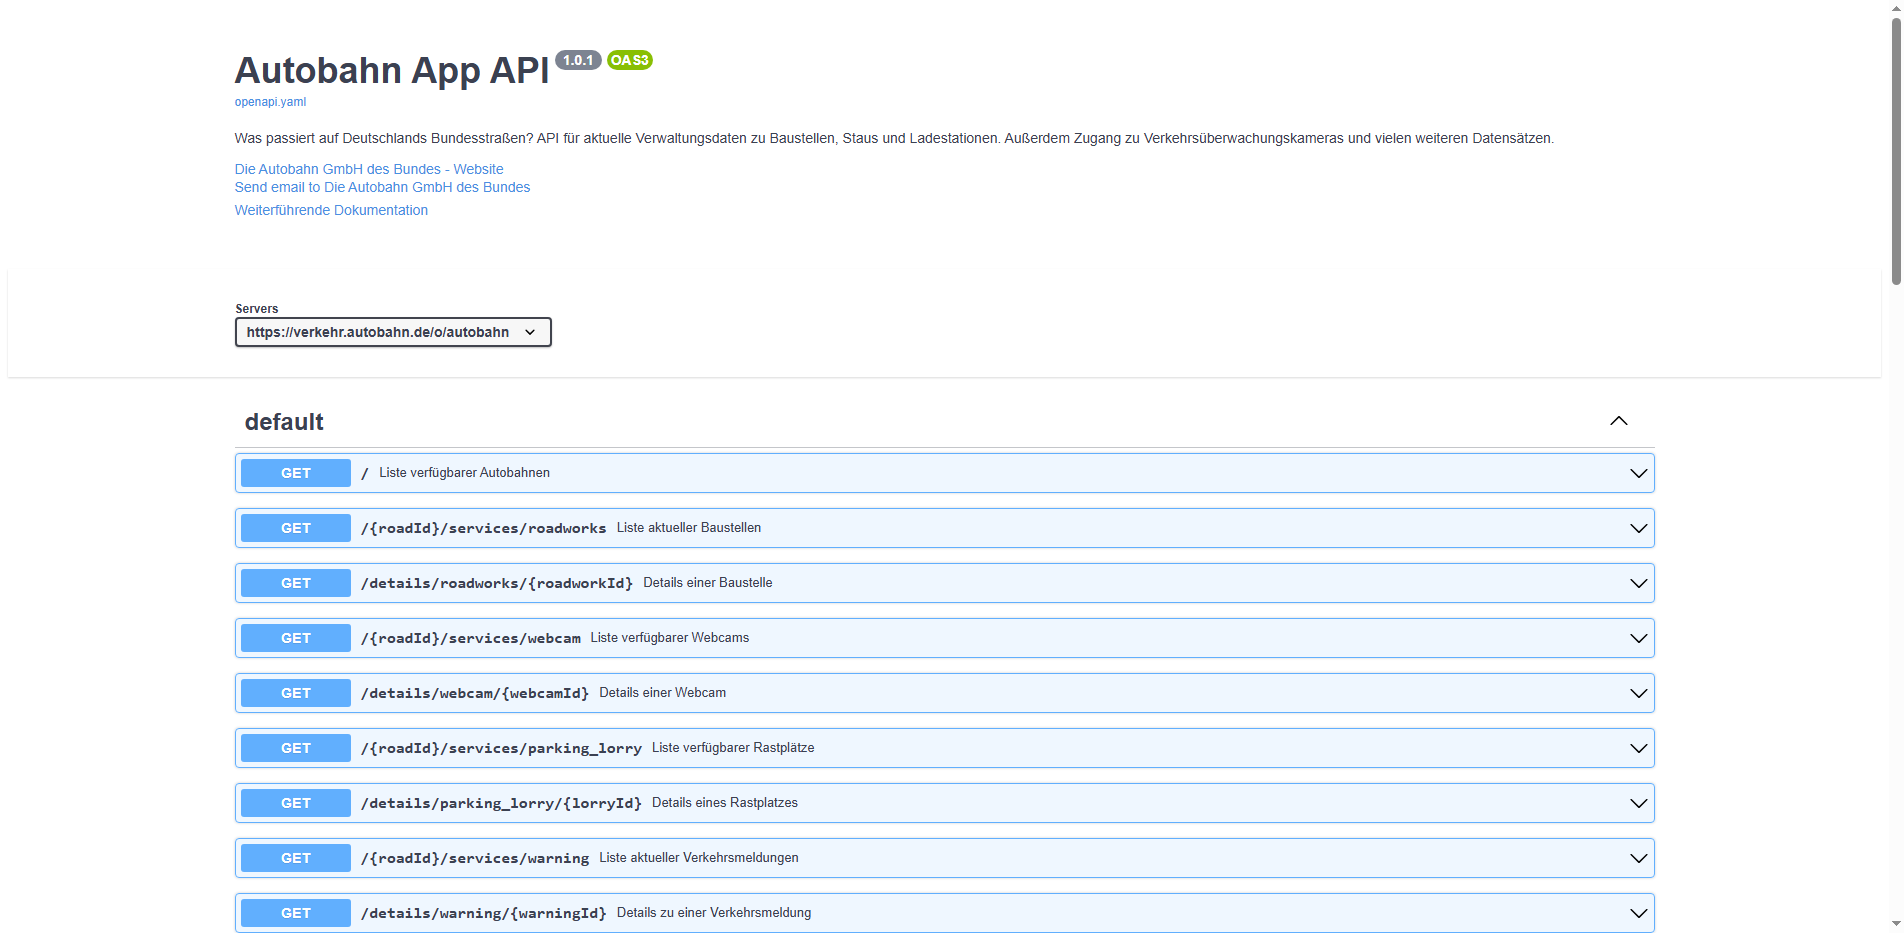The image size is (1904, 933).
Task: Expand the /{roadId}/services/roadworks endpoint
Action: coord(1638,527)
